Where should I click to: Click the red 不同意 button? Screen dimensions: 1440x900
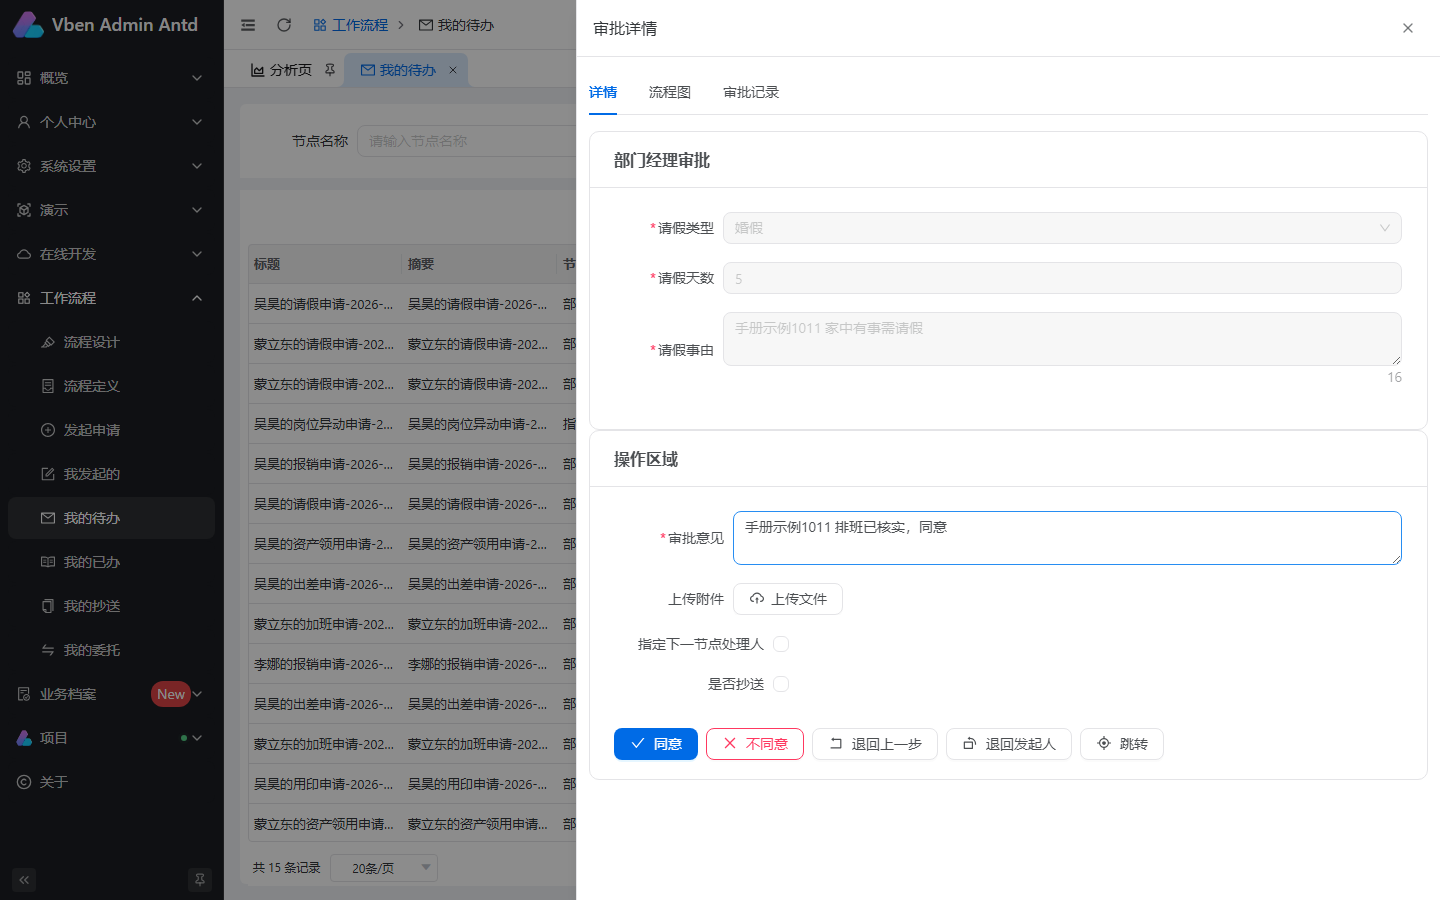755,744
